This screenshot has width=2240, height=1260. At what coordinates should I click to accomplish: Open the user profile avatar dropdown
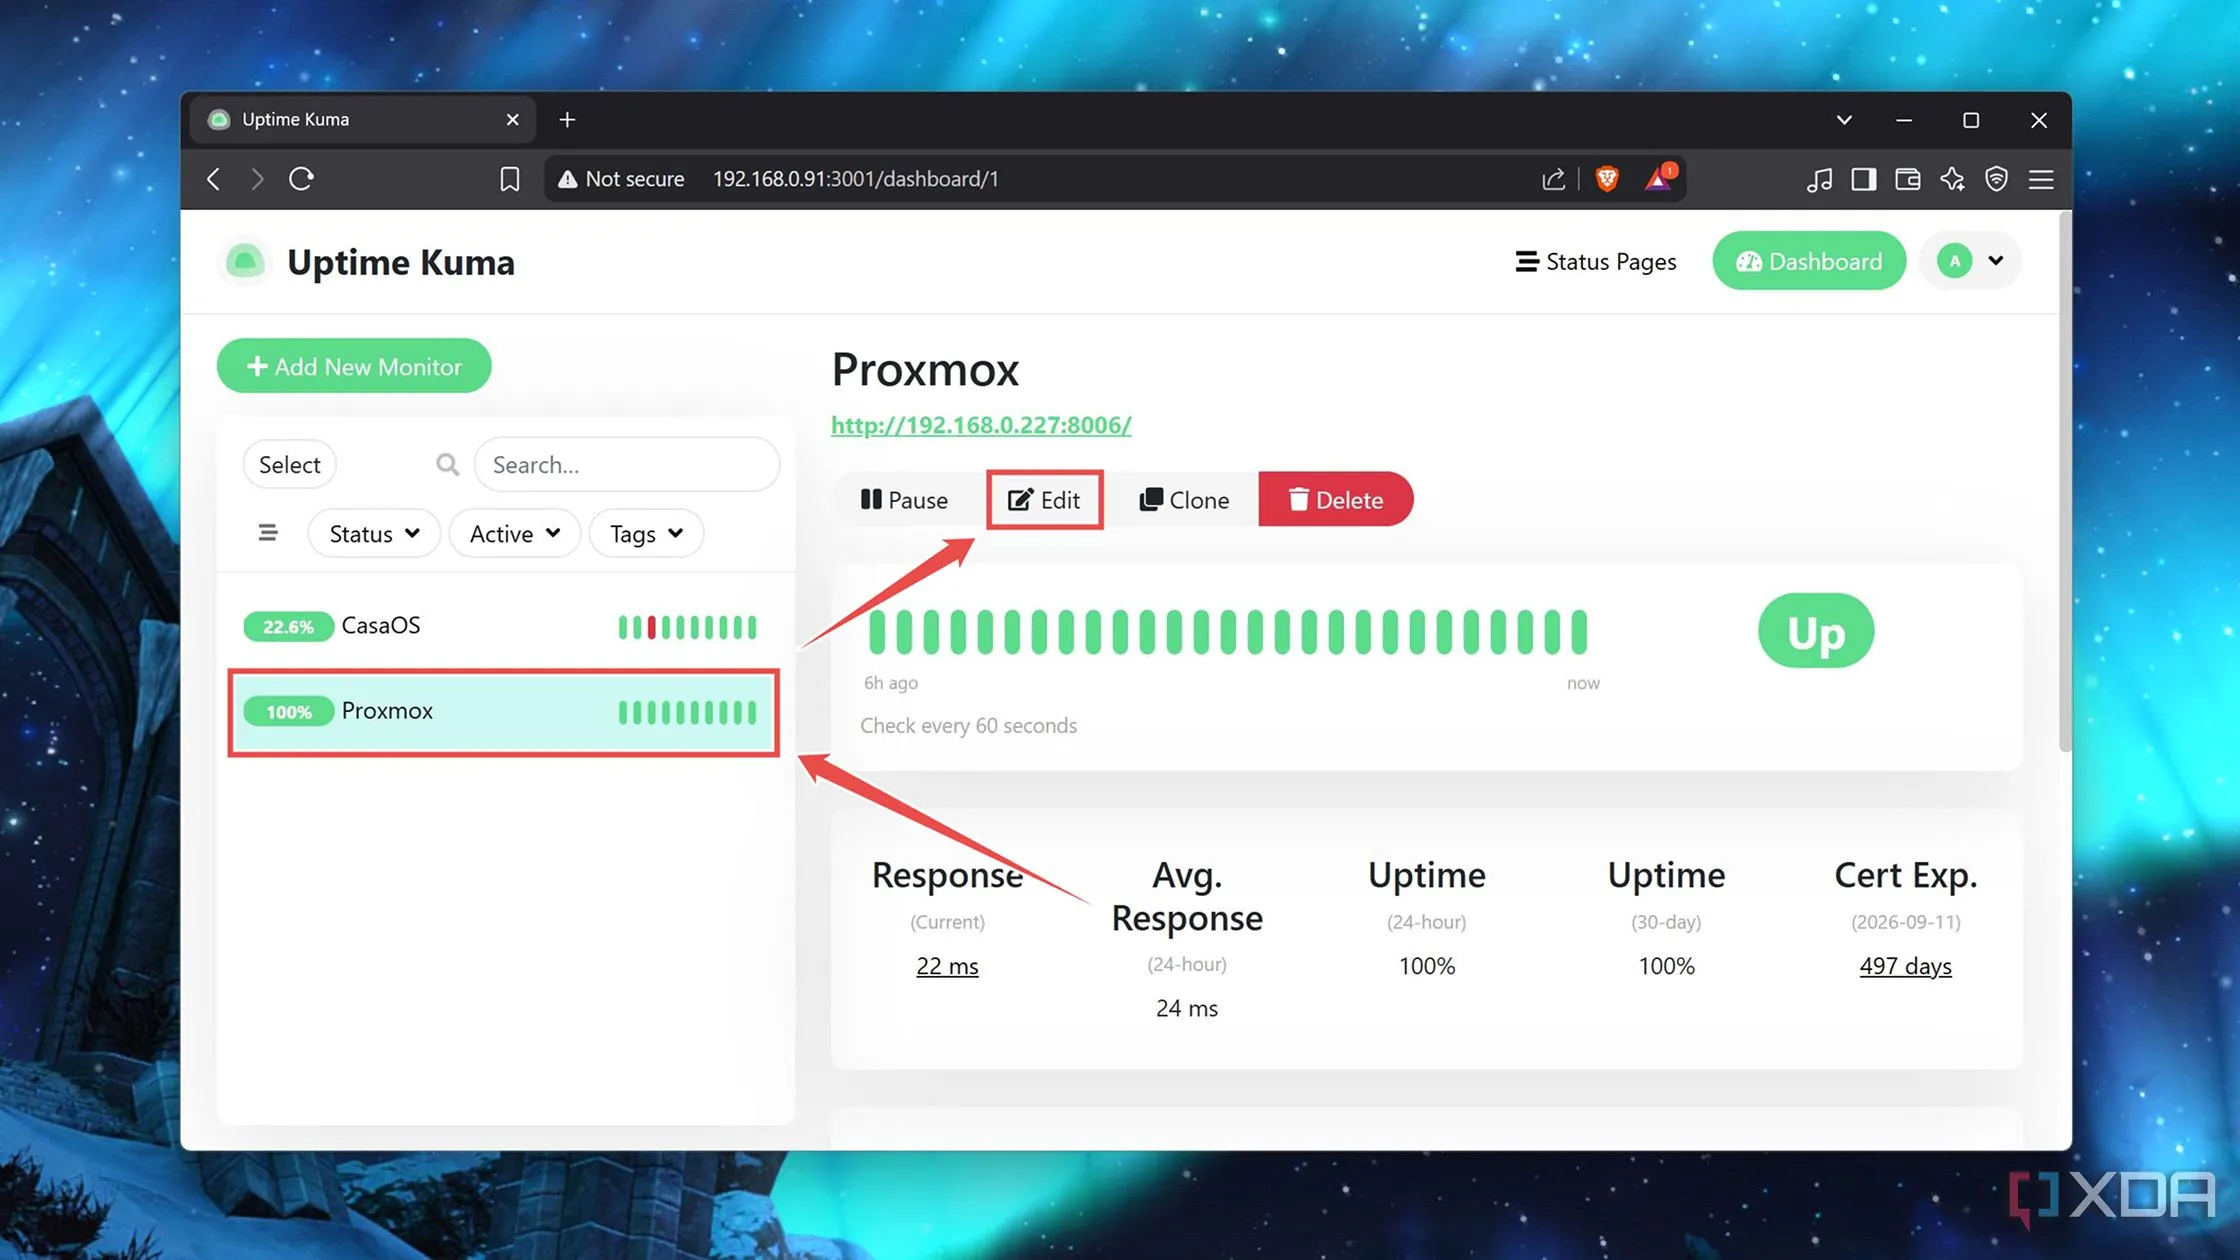(x=1970, y=261)
